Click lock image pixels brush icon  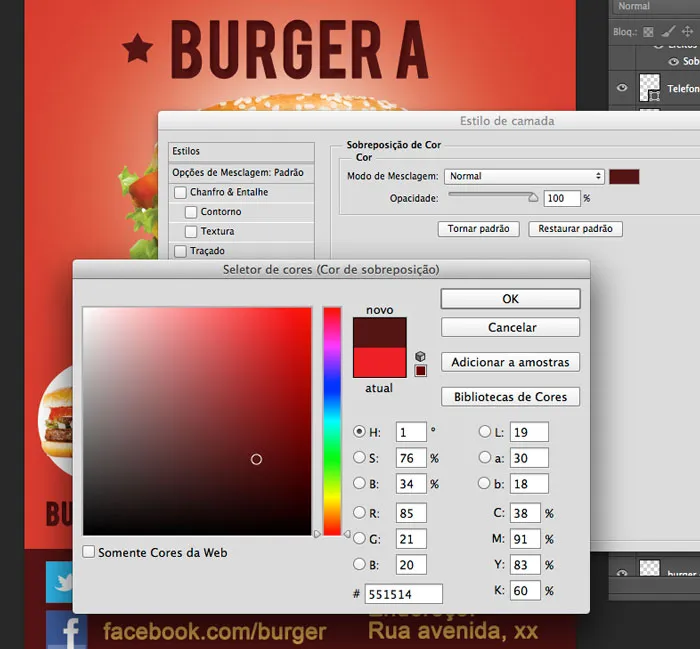click(668, 31)
